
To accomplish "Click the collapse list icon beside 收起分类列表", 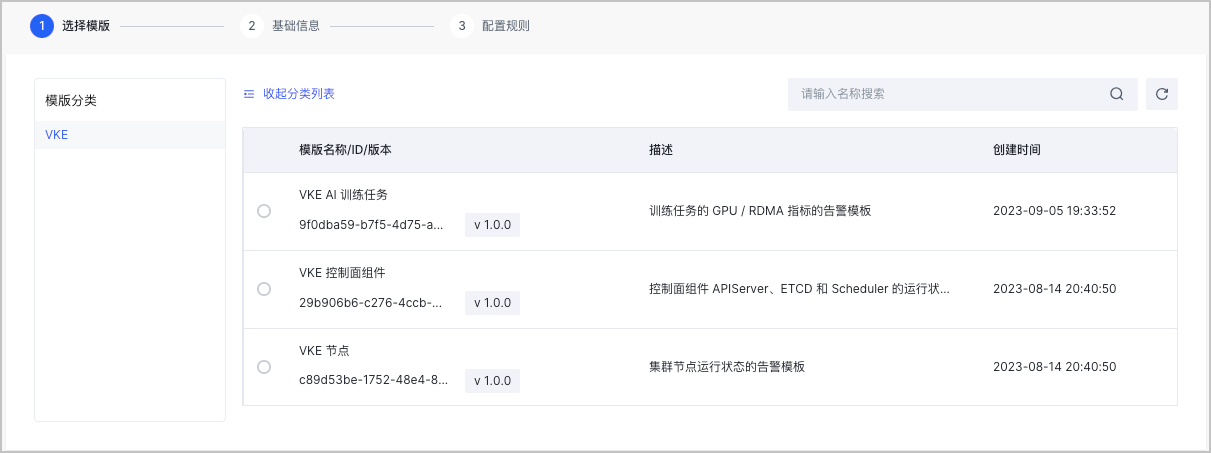I will [249, 94].
